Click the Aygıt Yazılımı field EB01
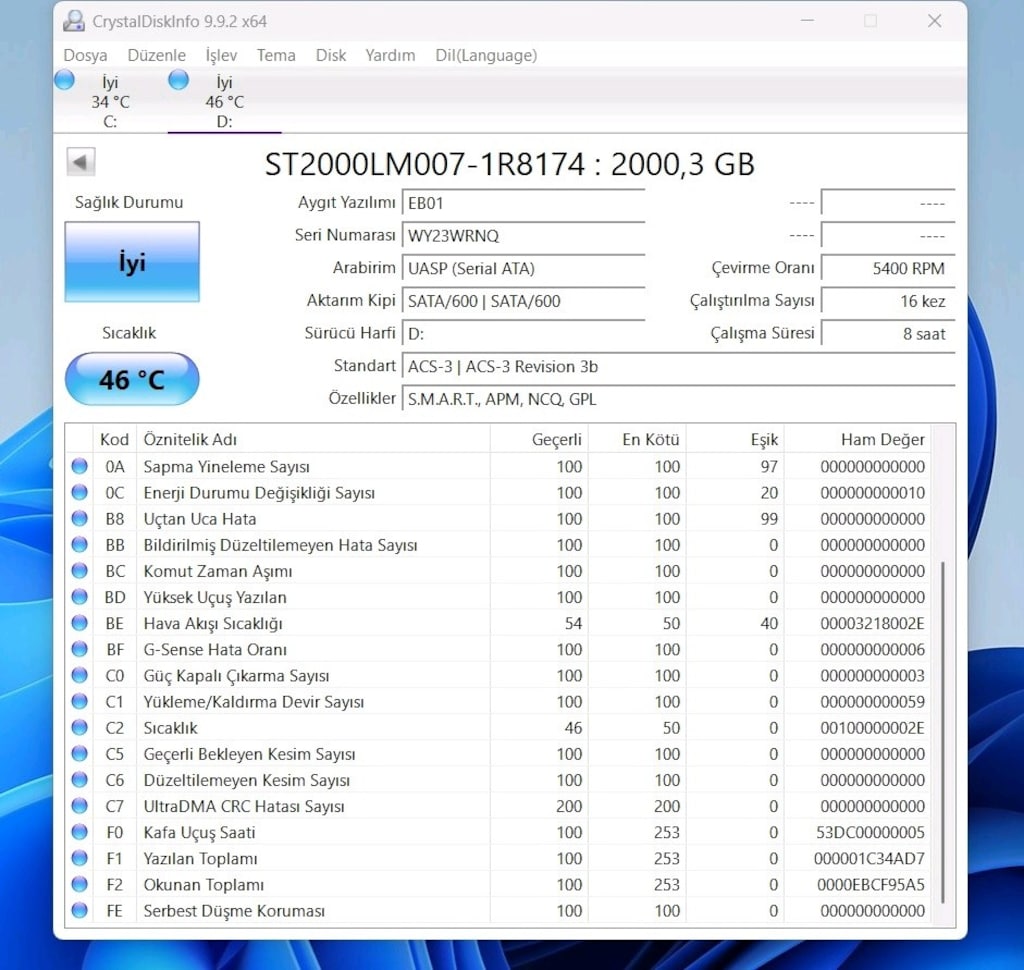This screenshot has height=970, width=1024. pos(523,203)
